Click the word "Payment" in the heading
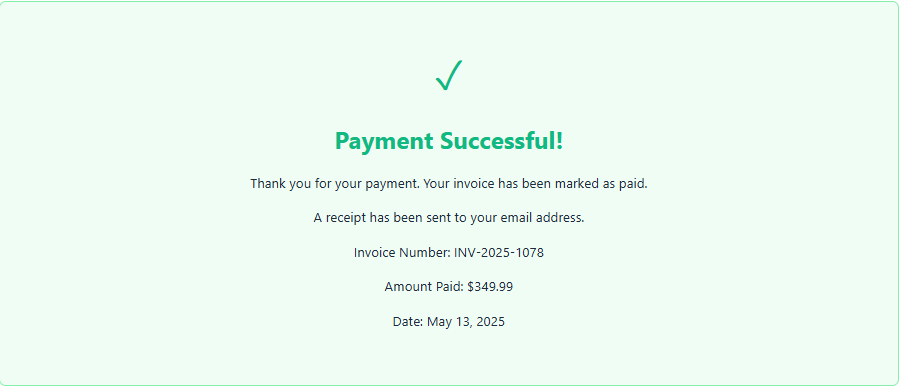Viewport: 900px width, 387px height. tap(383, 141)
